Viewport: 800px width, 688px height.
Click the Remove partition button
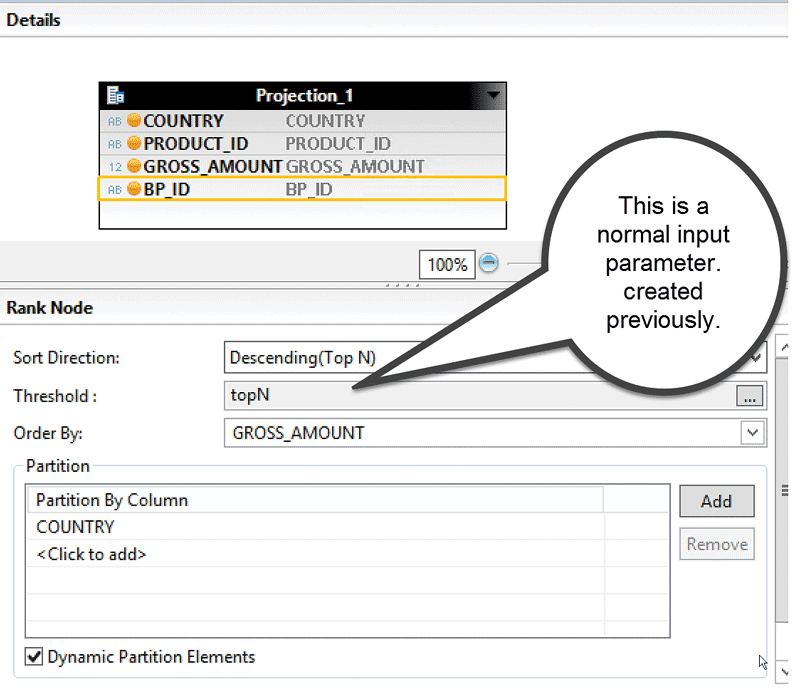tap(716, 544)
